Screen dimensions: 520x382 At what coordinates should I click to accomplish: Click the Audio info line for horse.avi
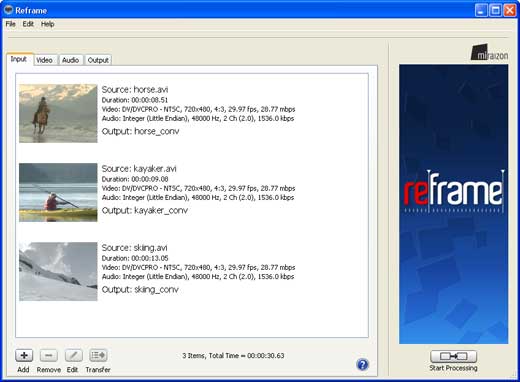pos(198,118)
